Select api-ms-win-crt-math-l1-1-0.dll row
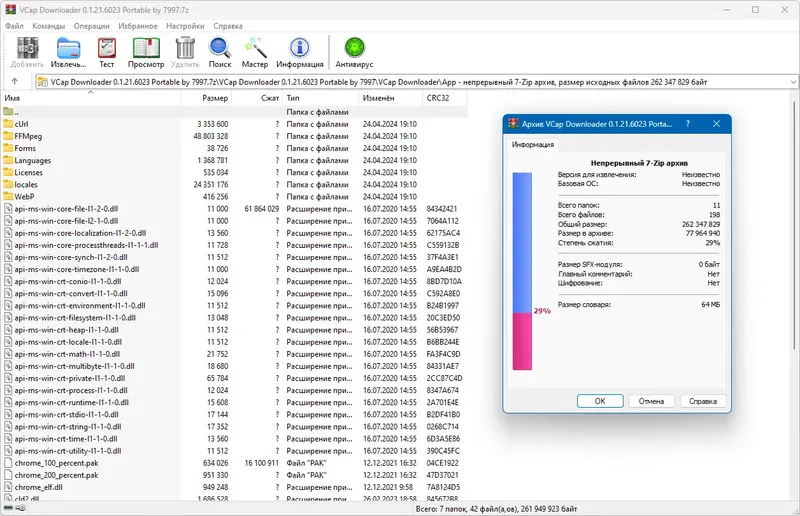The image size is (800, 516). tap(234, 354)
